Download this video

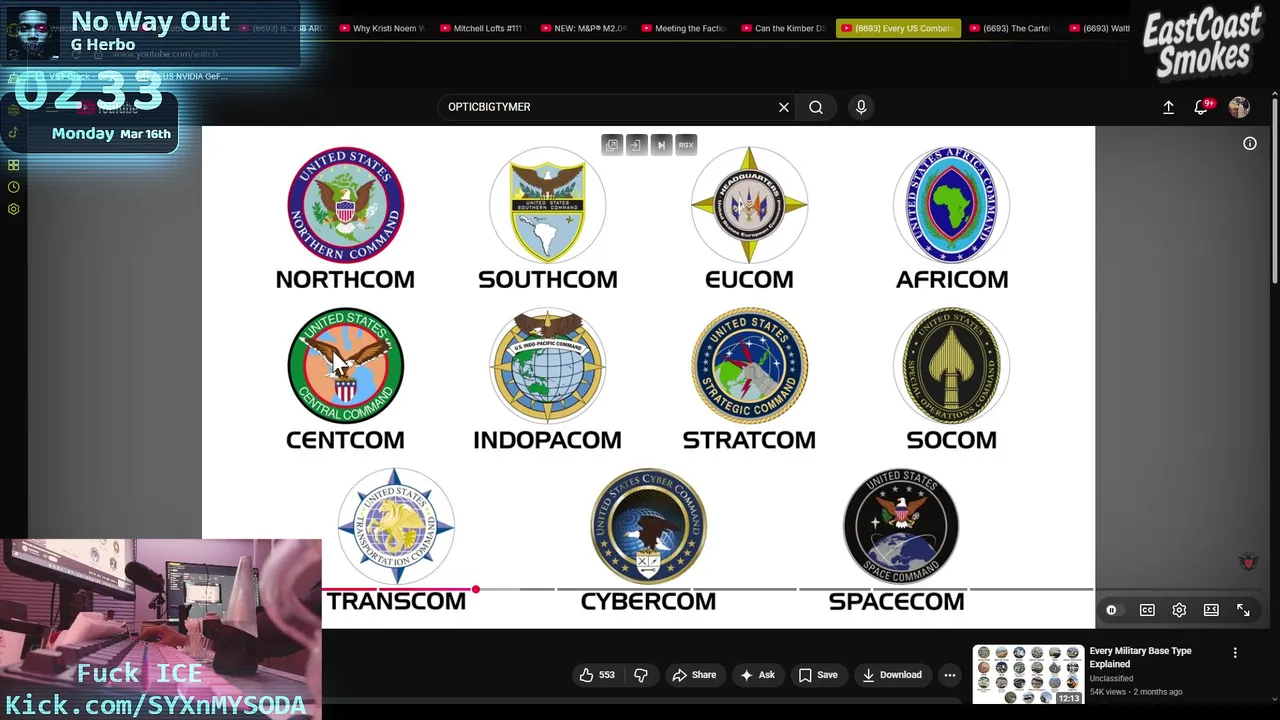[x=892, y=675]
